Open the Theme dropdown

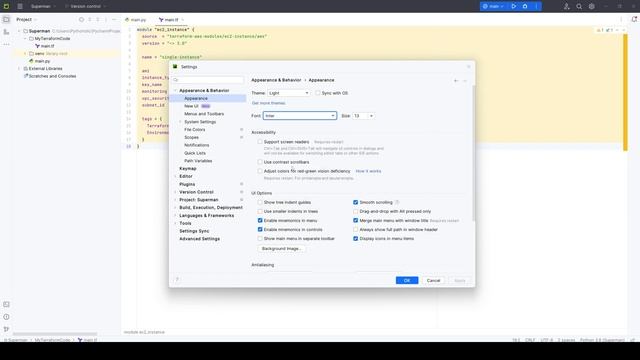pyautogui.click(x=289, y=93)
